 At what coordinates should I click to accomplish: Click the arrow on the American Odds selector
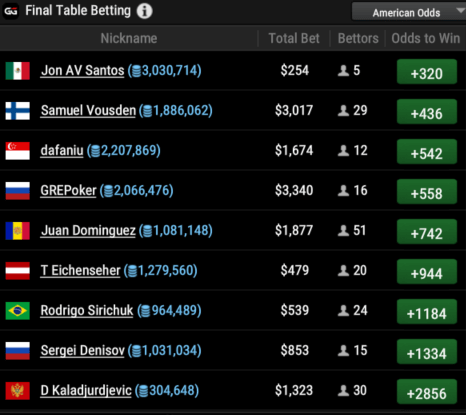[460, 11]
